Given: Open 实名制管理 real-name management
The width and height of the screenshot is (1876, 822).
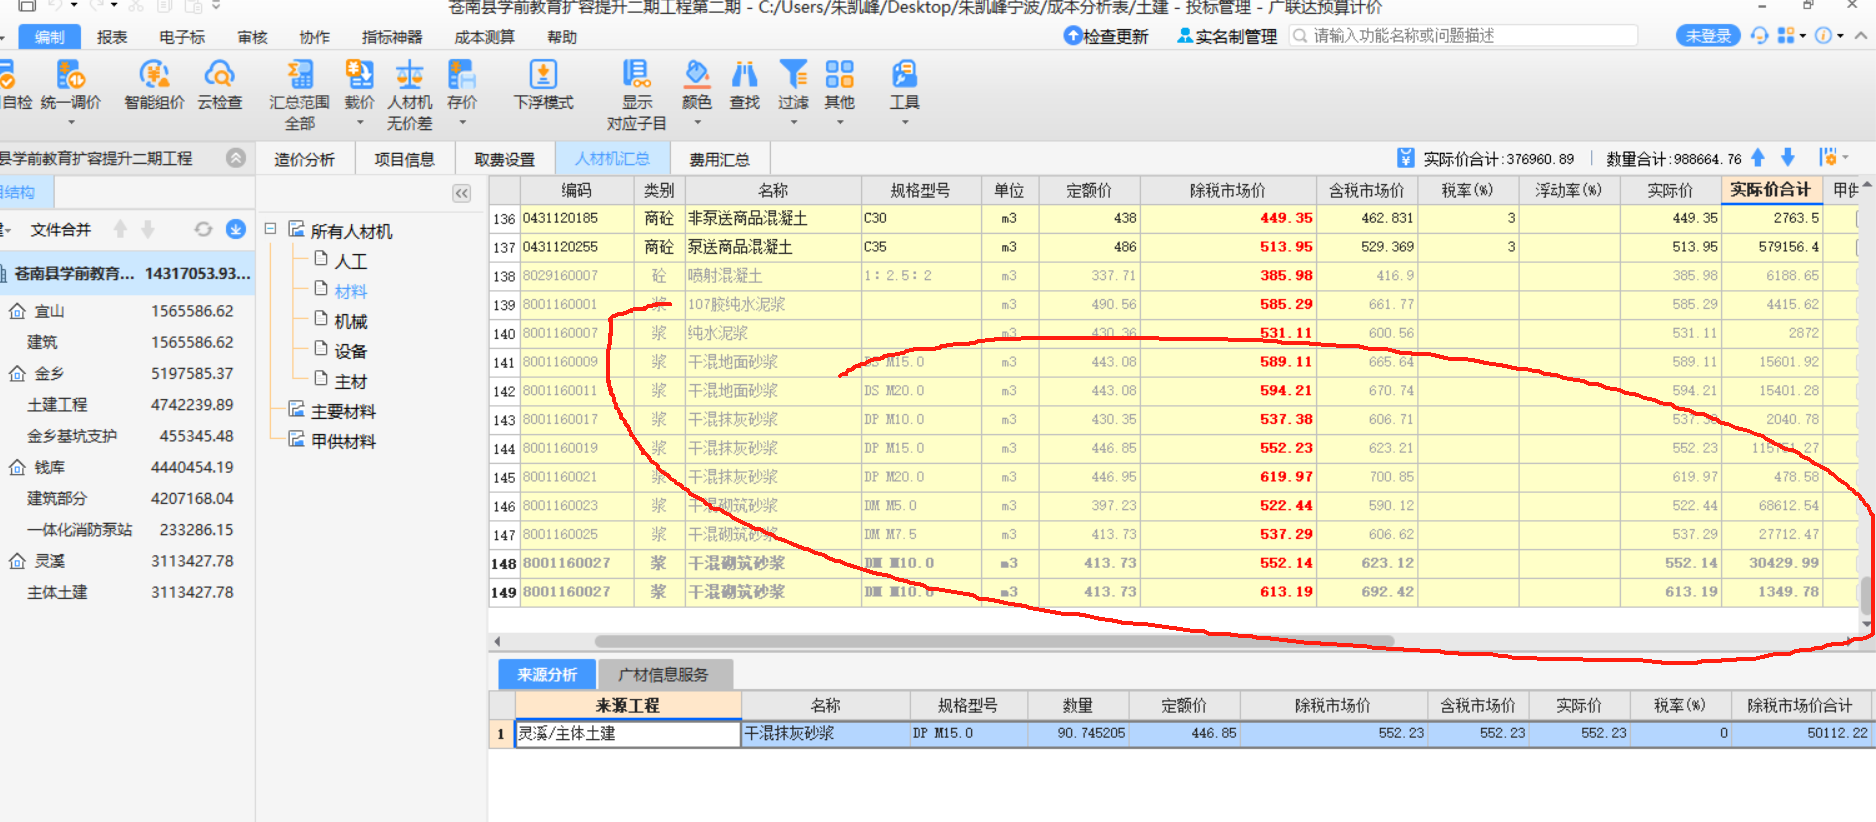Looking at the screenshot, I should tap(1227, 36).
